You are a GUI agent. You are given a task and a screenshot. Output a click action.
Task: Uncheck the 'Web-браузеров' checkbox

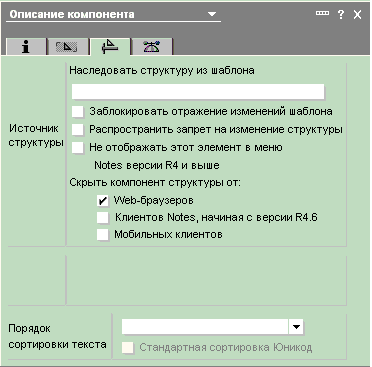(103, 201)
